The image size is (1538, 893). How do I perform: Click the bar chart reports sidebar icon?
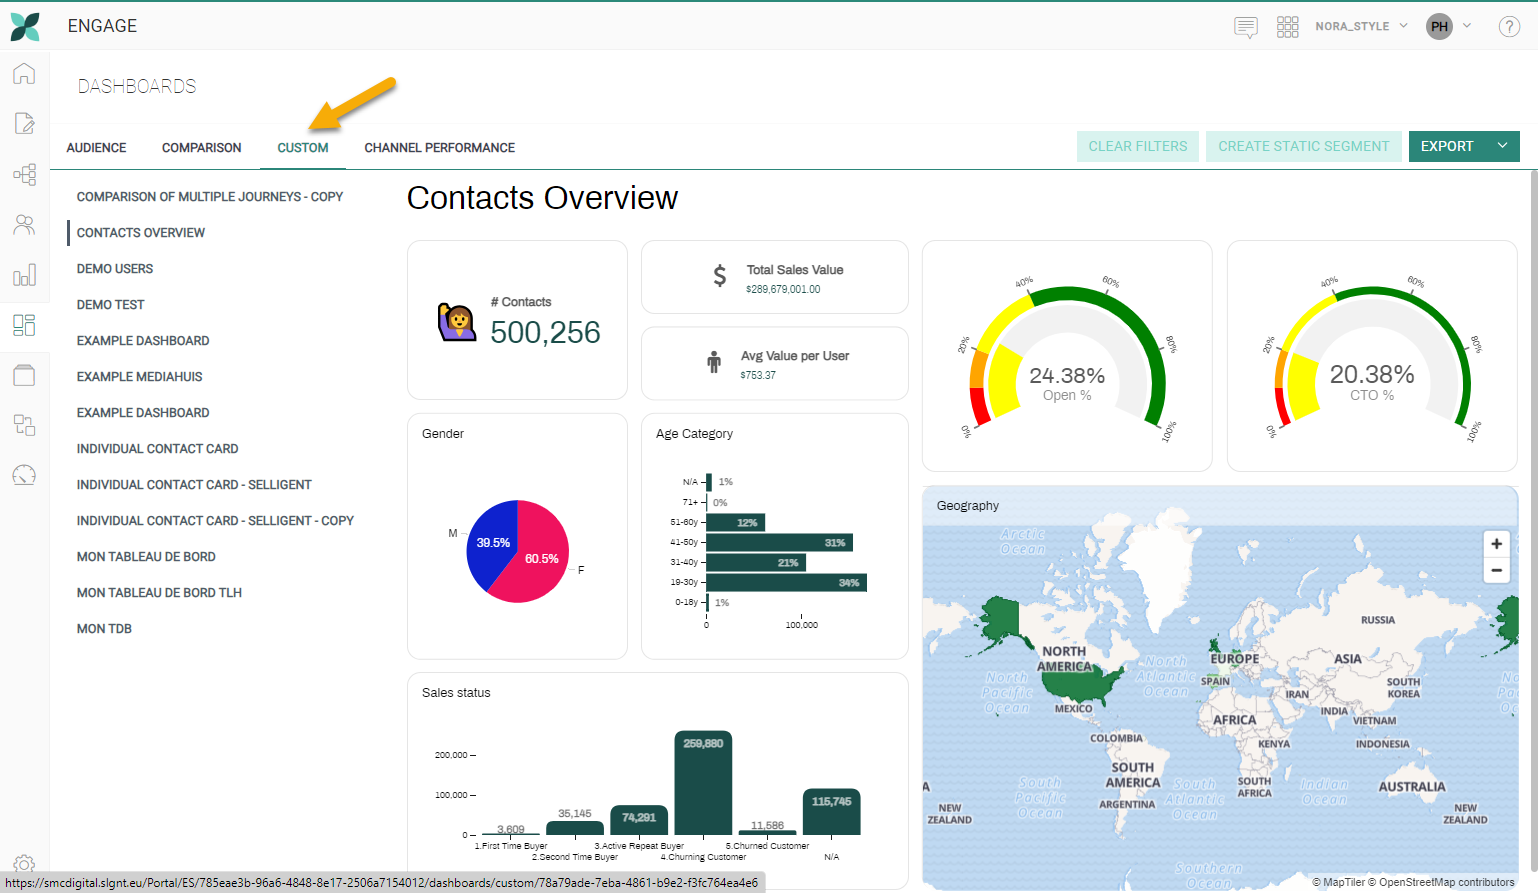click(x=24, y=275)
